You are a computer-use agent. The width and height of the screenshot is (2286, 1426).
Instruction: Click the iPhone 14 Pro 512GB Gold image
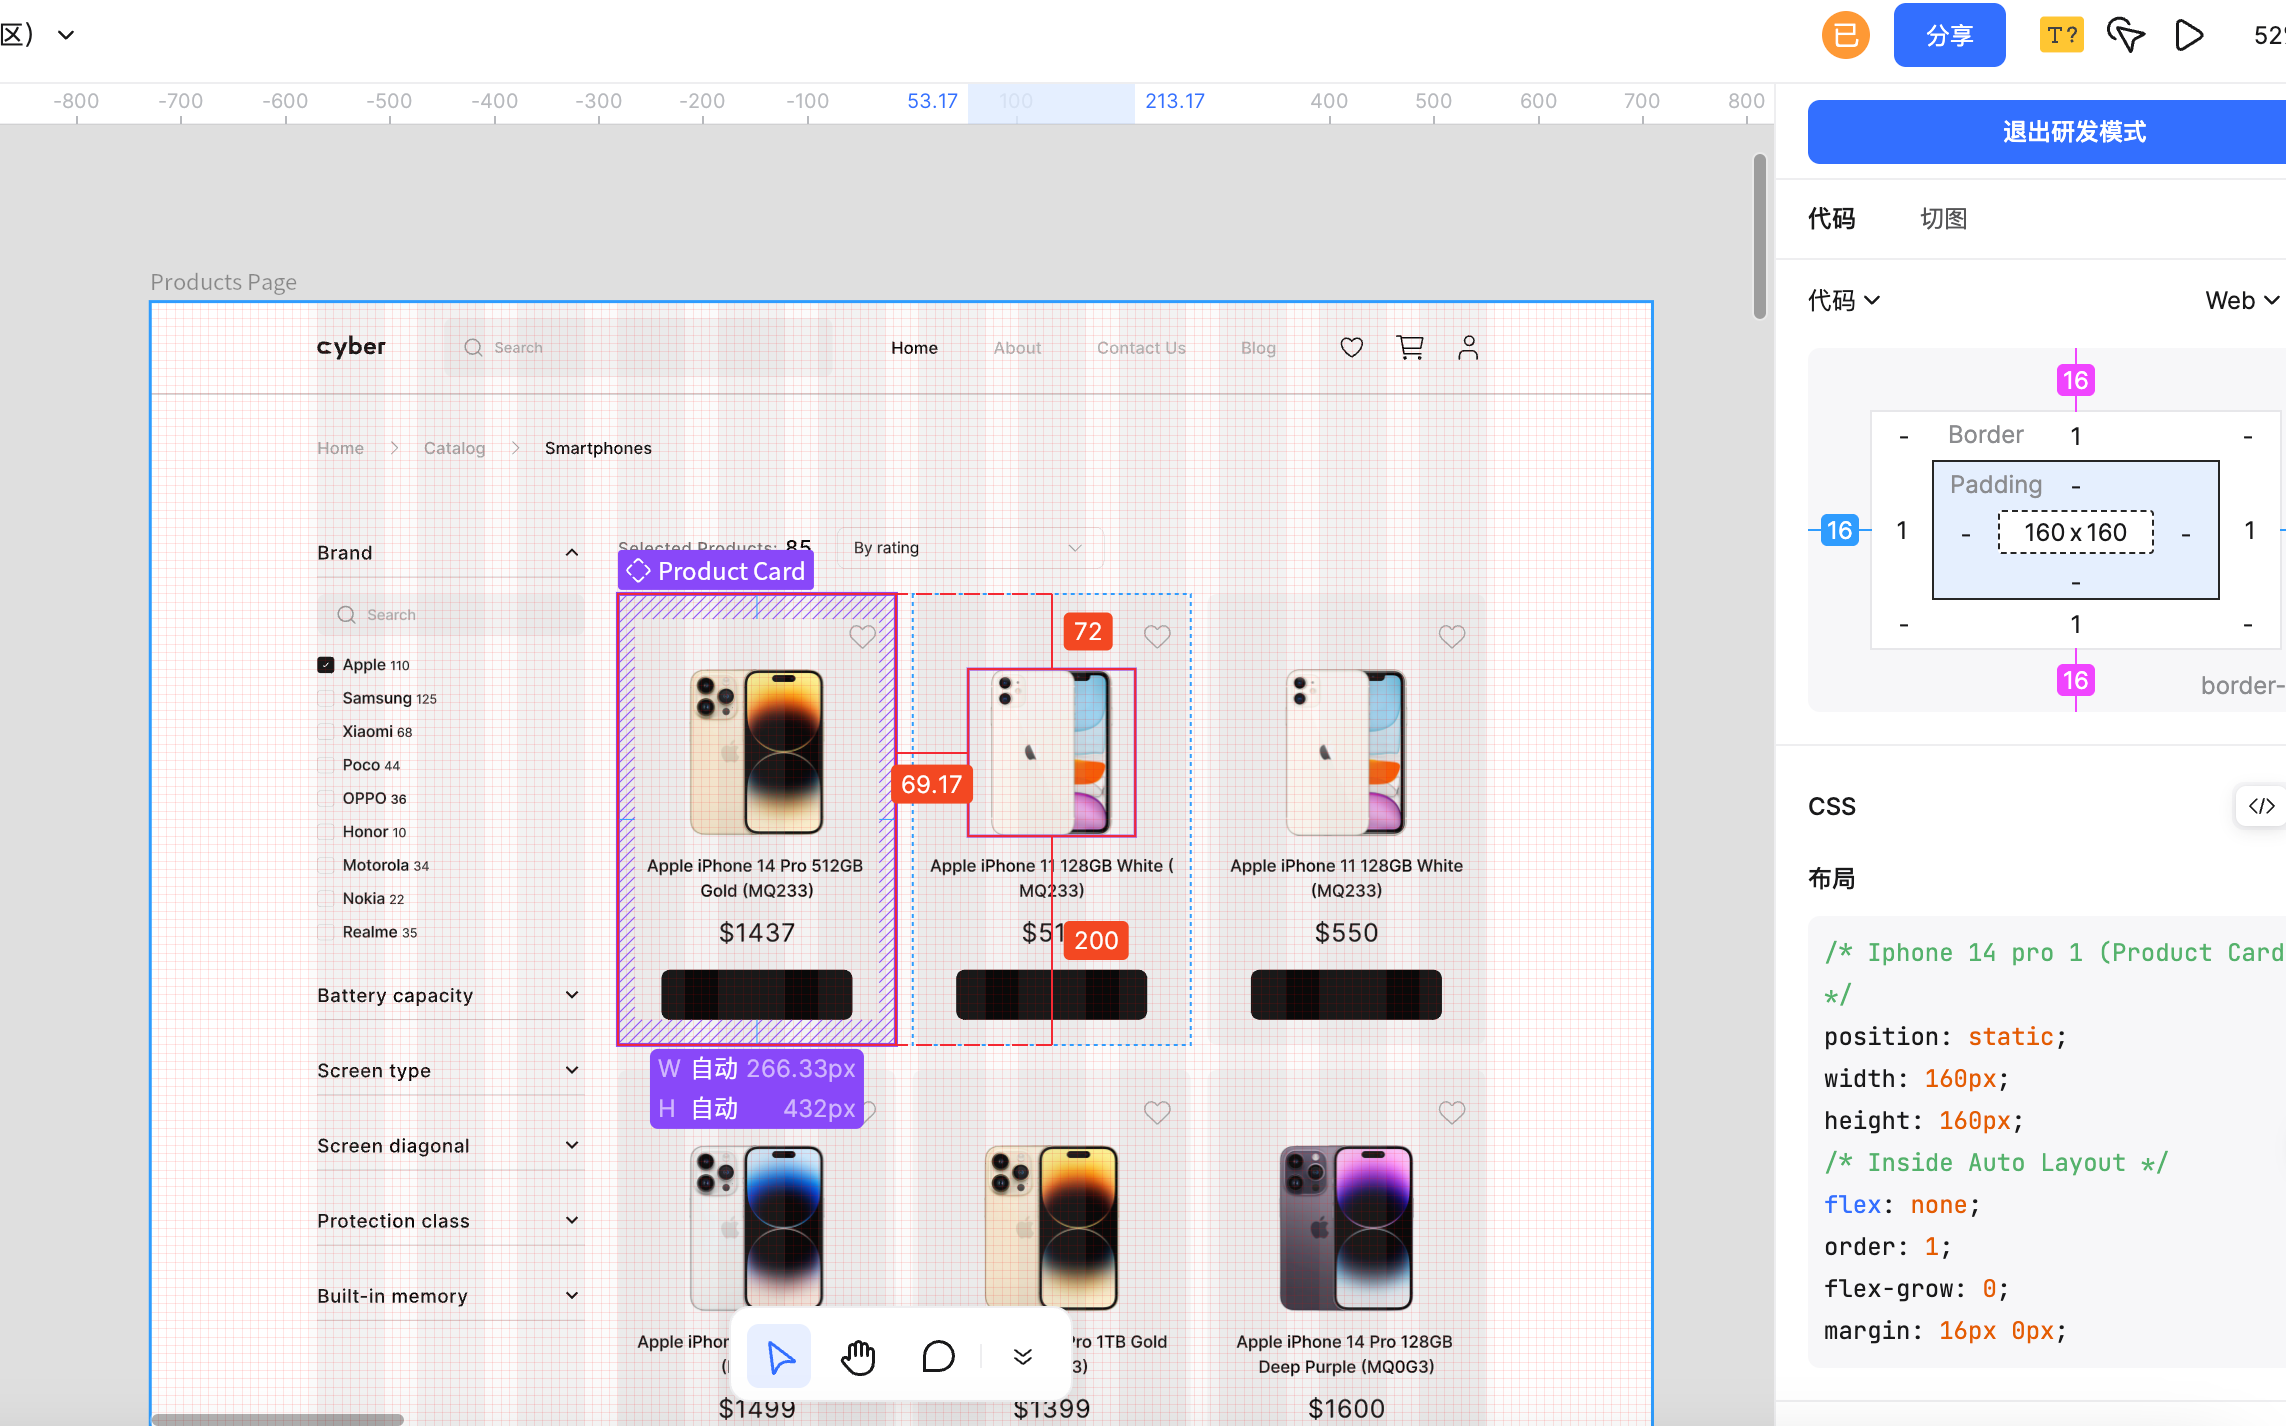pos(757,752)
